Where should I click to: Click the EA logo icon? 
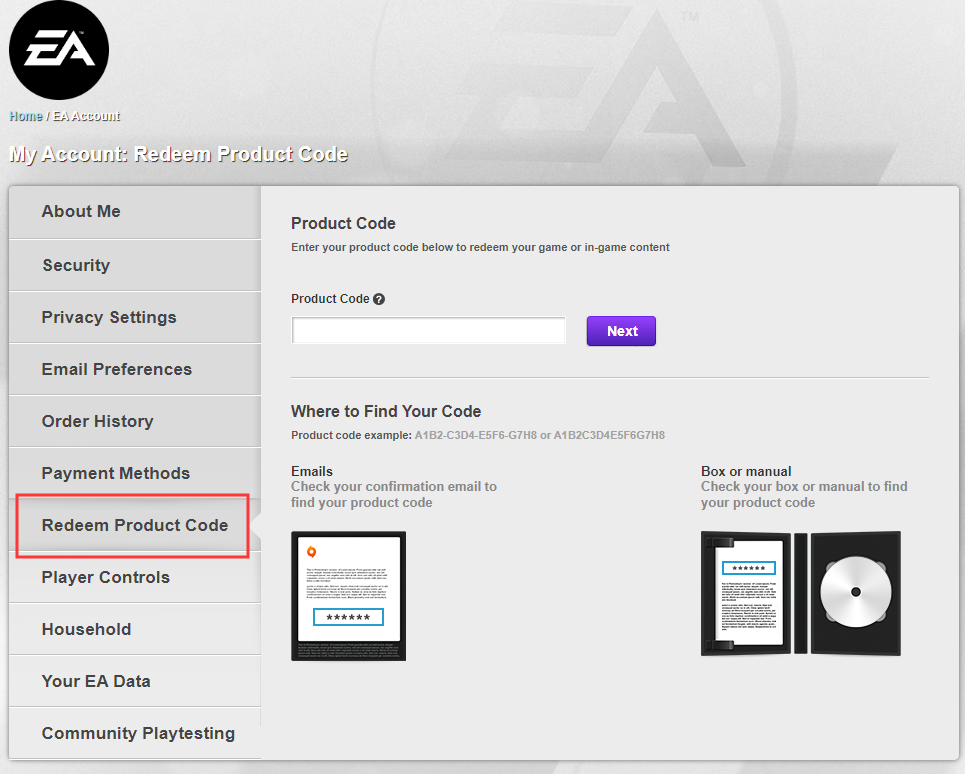pyautogui.click(x=59, y=50)
